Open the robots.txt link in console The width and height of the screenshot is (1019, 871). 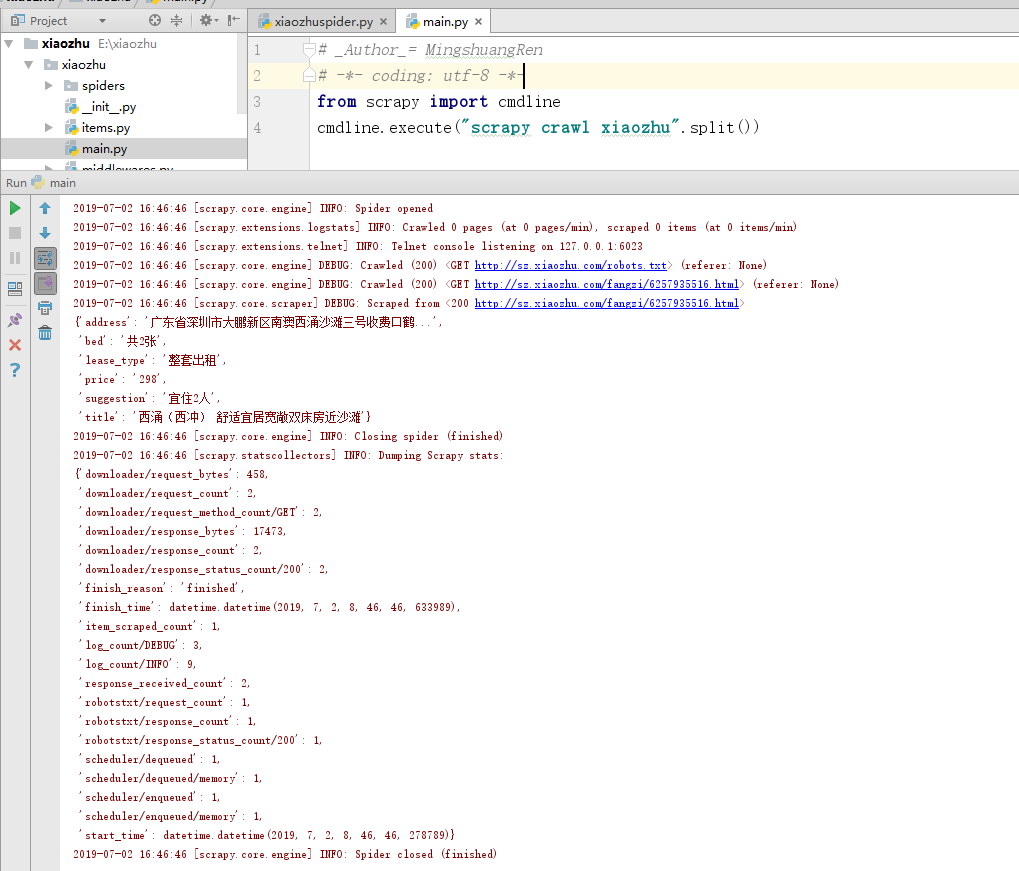point(571,265)
